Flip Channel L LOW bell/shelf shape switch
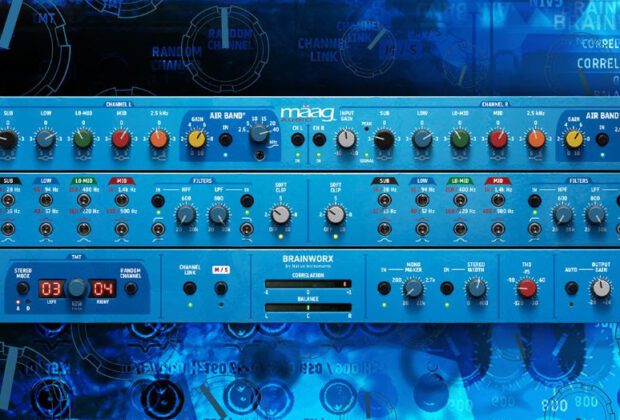This screenshot has width=620, height=420. coord(45,229)
